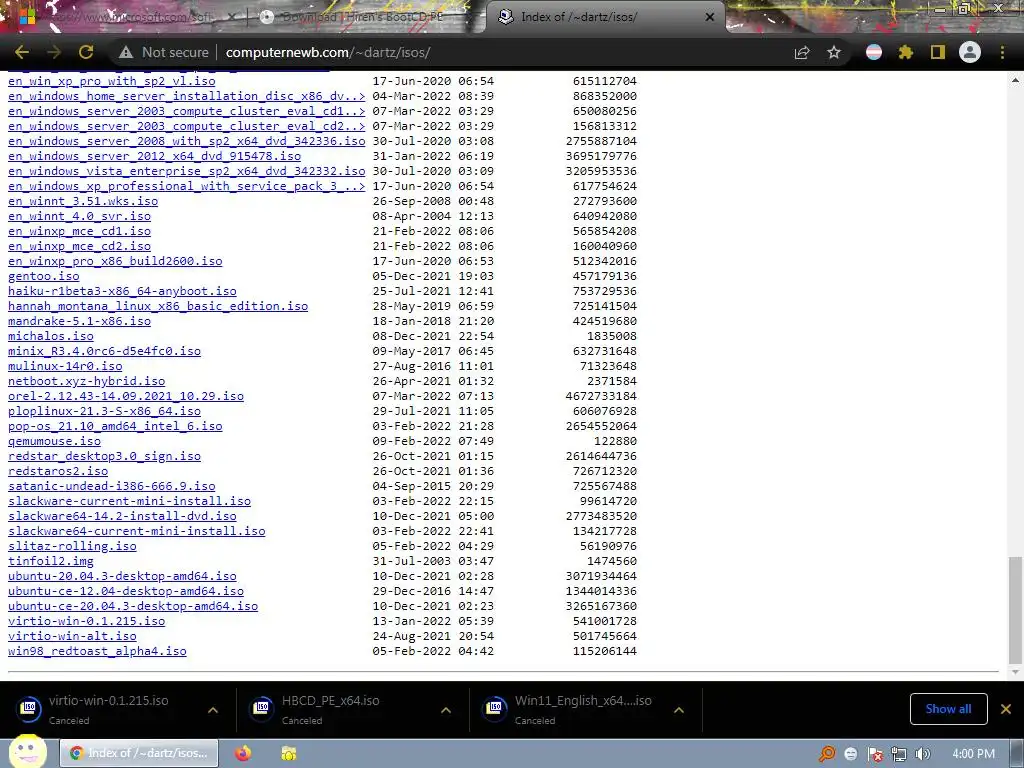Open the file explorer taskbar icon

(x=289, y=753)
